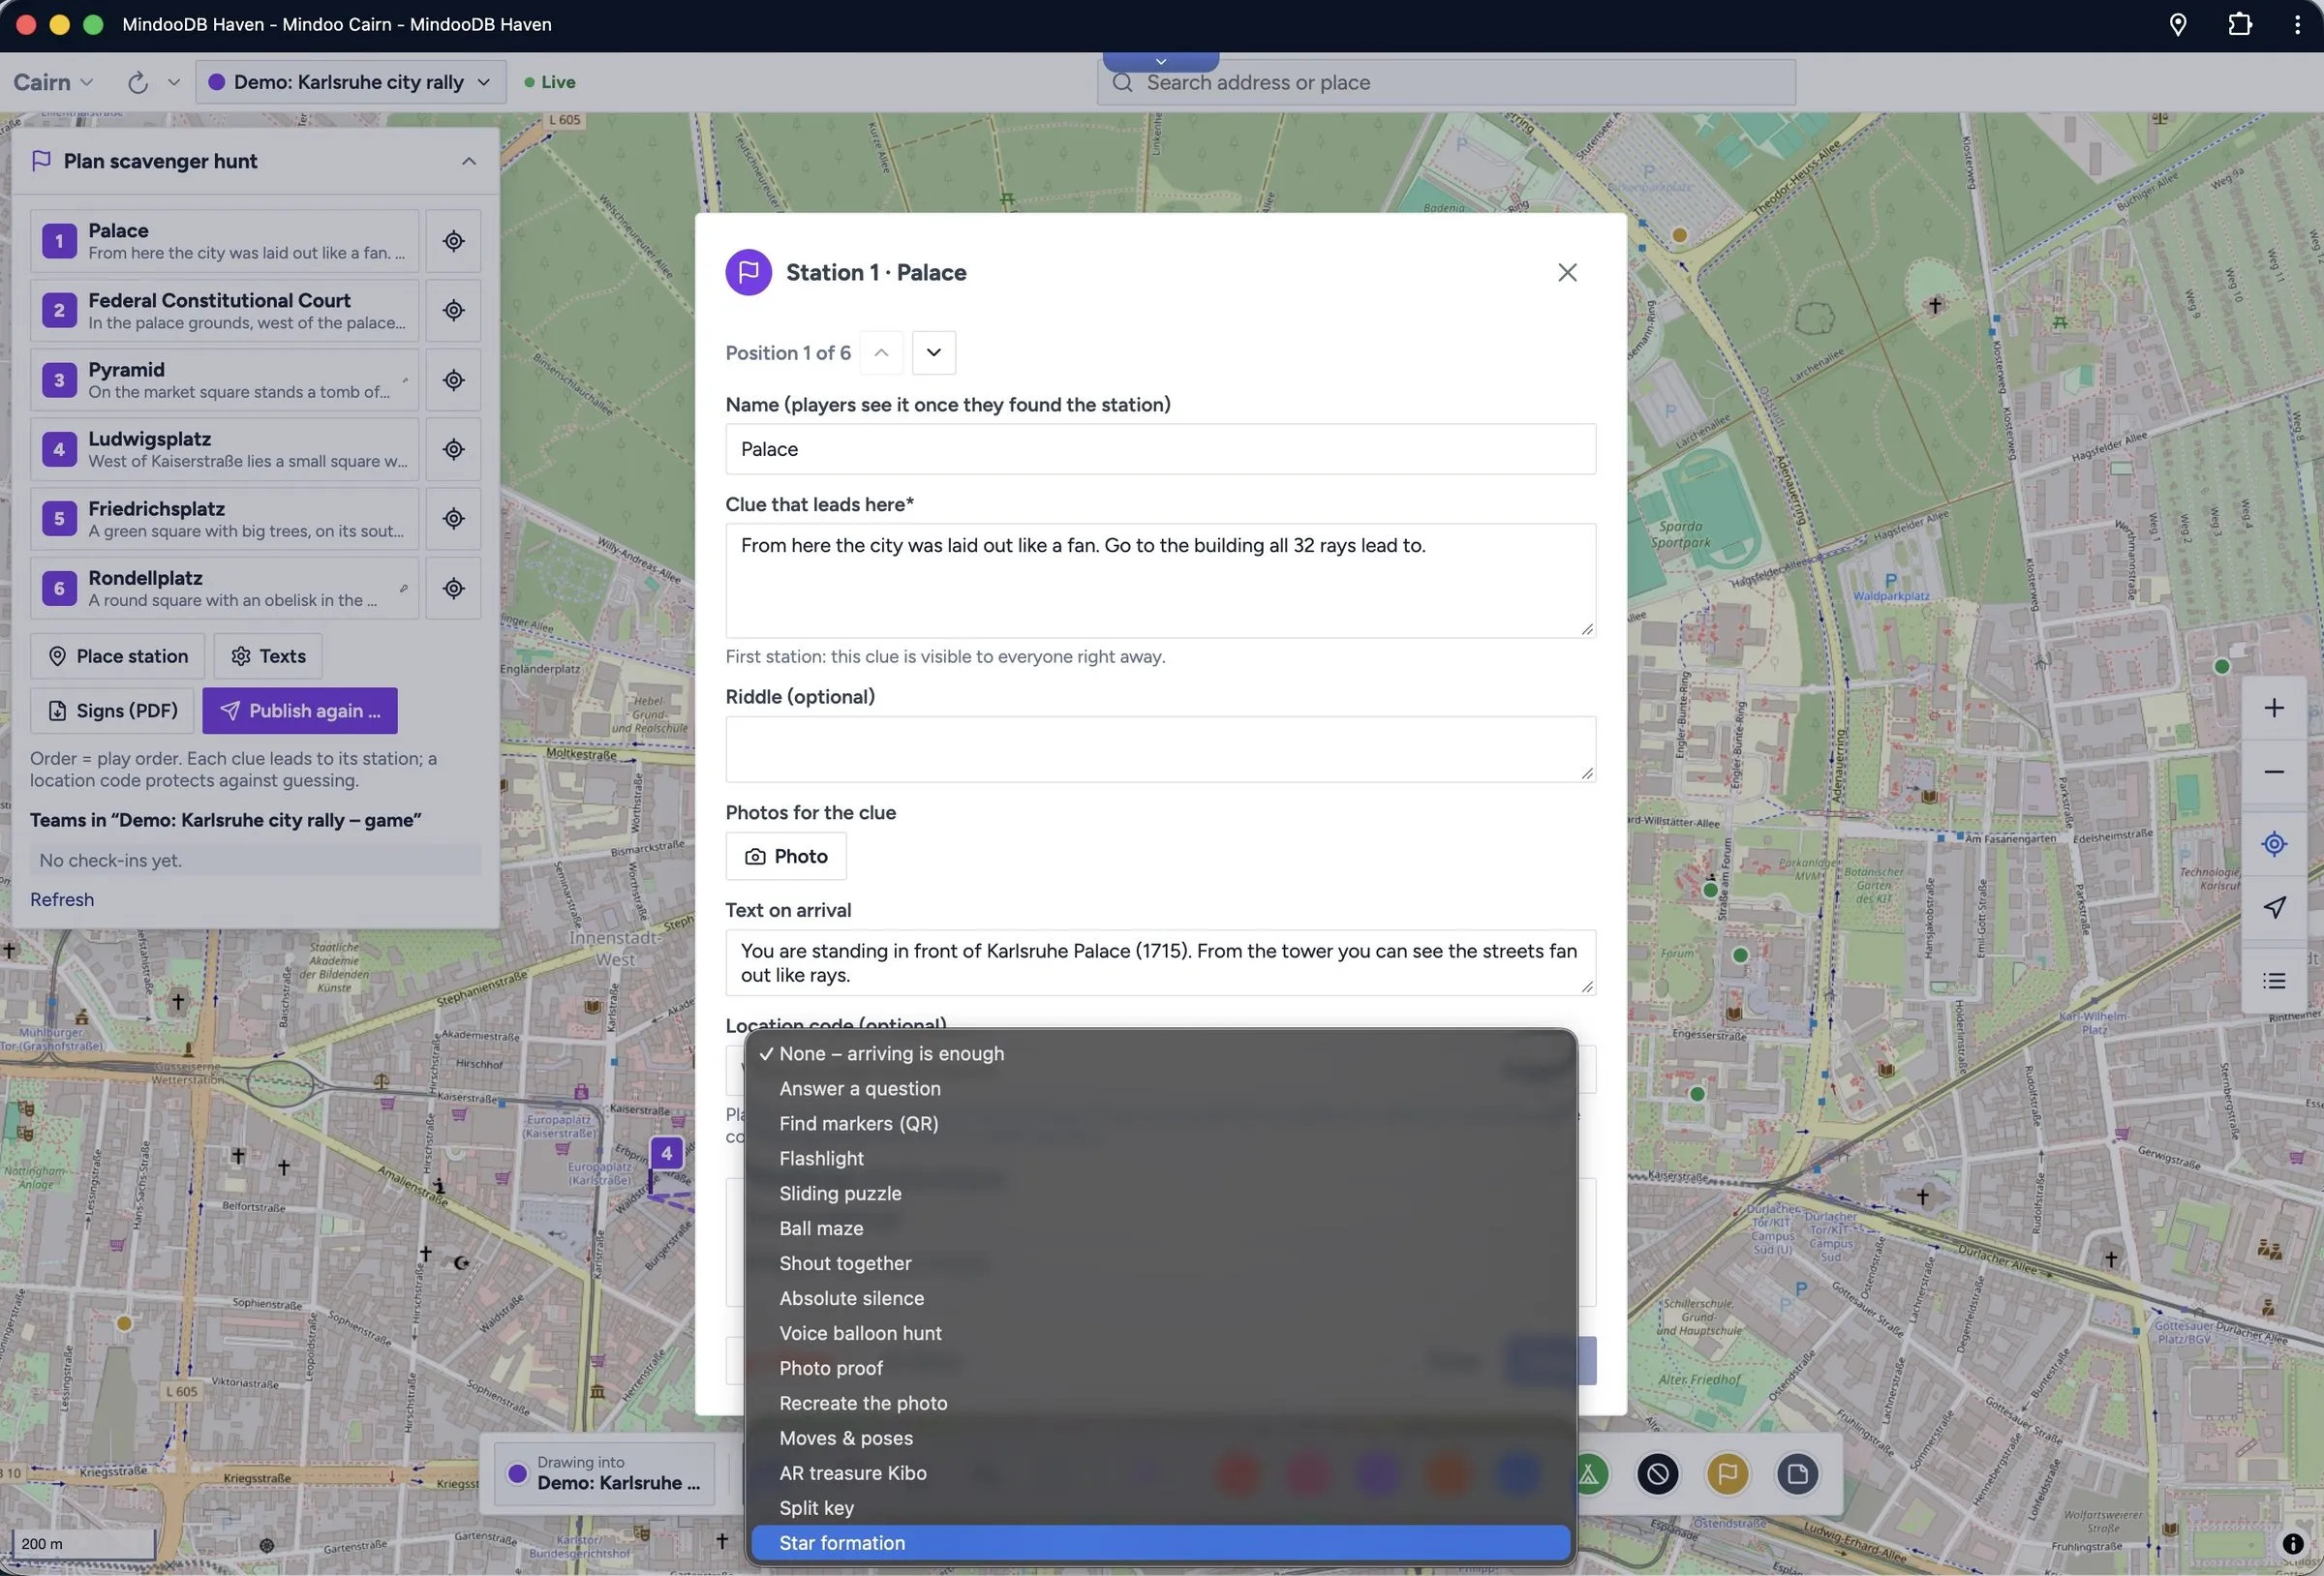This screenshot has width=2324, height=1576.
Task: Open the chevron dropdown next to reload icon
Action: click(x=173, y=82)
